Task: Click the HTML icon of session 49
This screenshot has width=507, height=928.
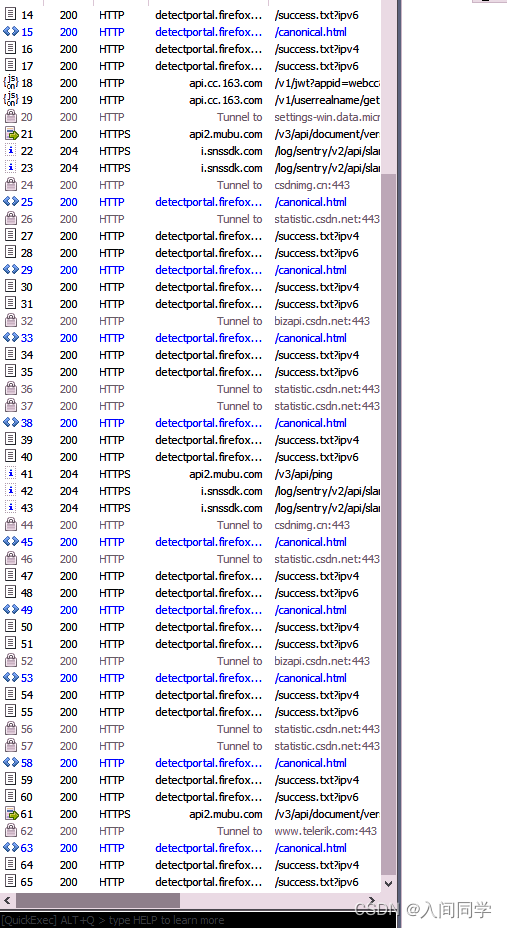Action: [10, 610]
